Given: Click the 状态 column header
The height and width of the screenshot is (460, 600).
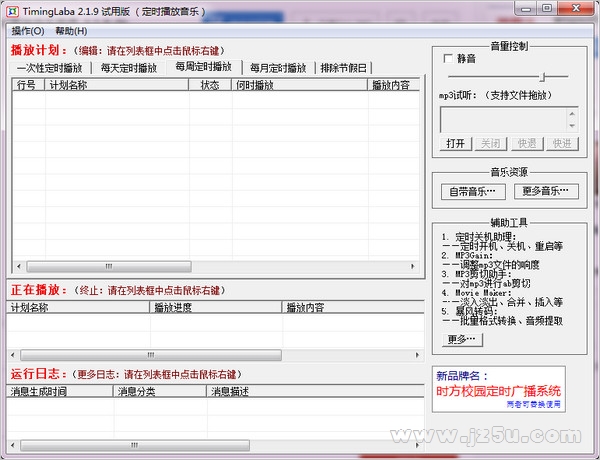Looking at the screenshot, I should pyautogui.click(x=210, y=85).
